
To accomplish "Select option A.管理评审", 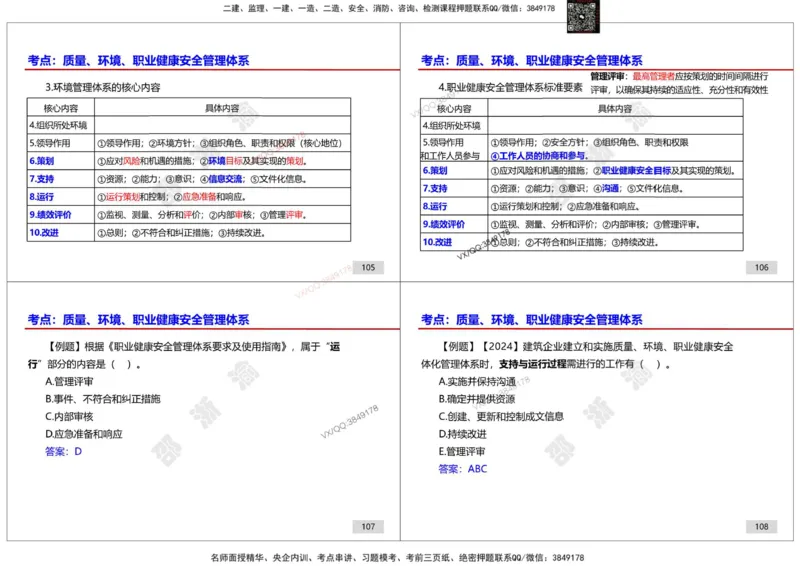I will 69,381.
